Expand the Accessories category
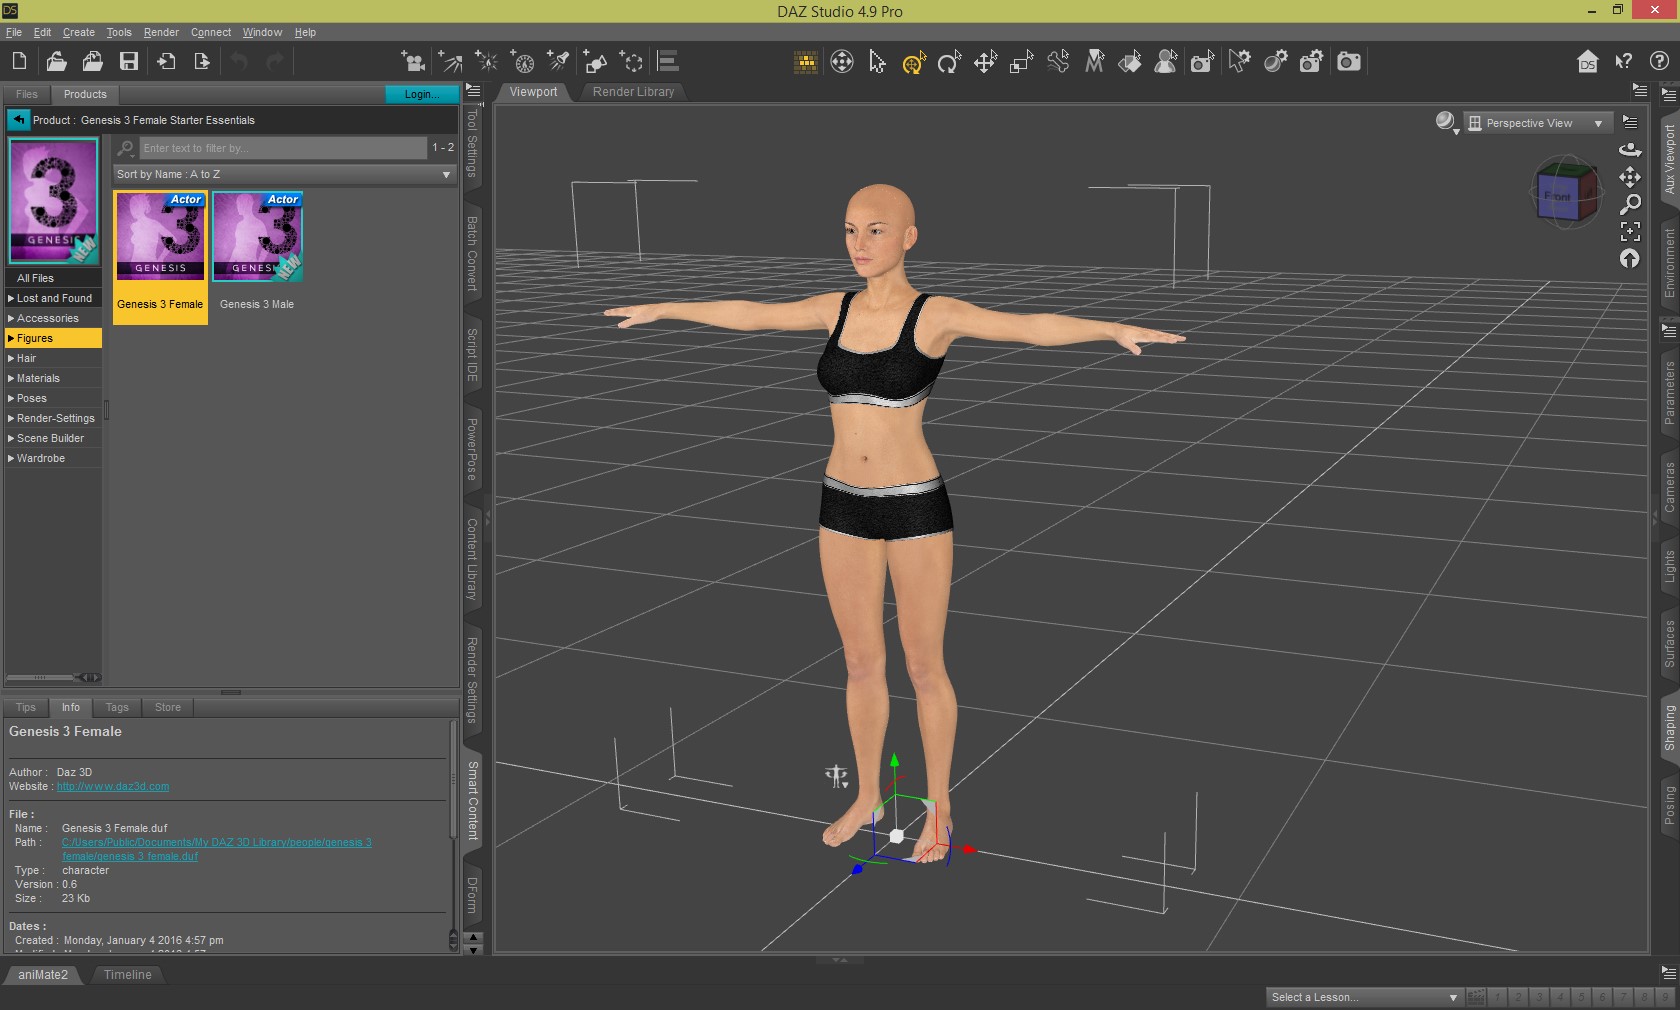1680x1010 pixels. point(53,318)
